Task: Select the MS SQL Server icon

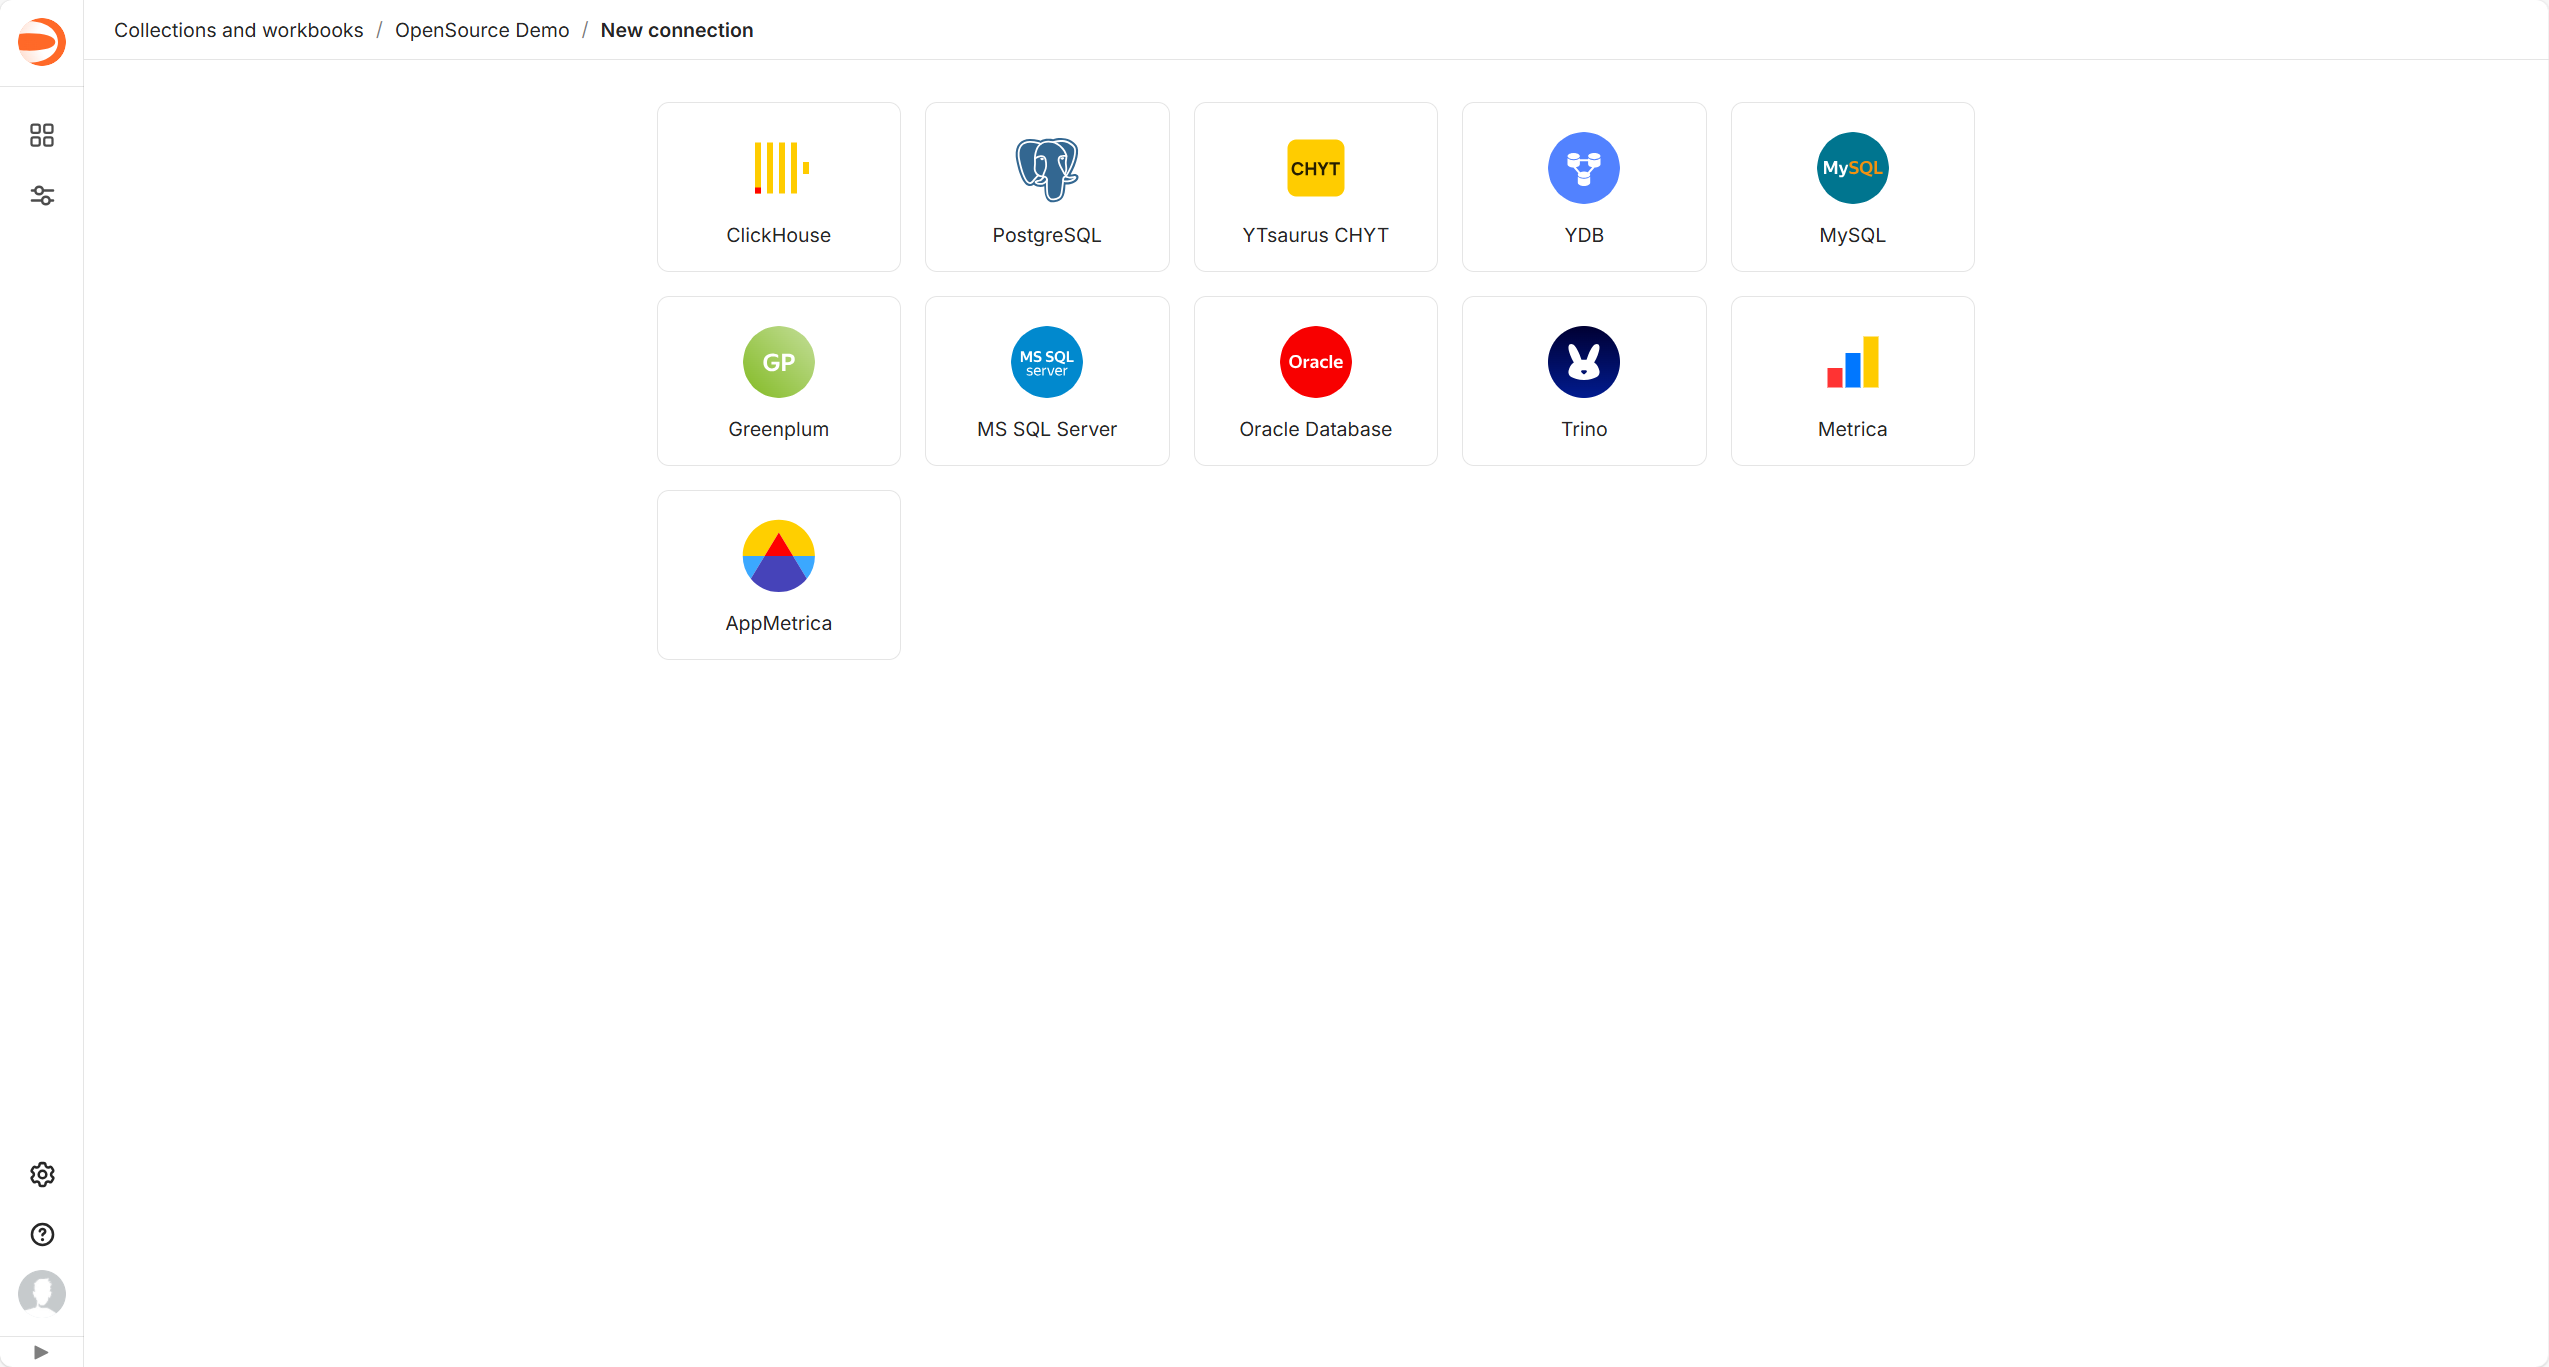Action: pos(1047,362)
